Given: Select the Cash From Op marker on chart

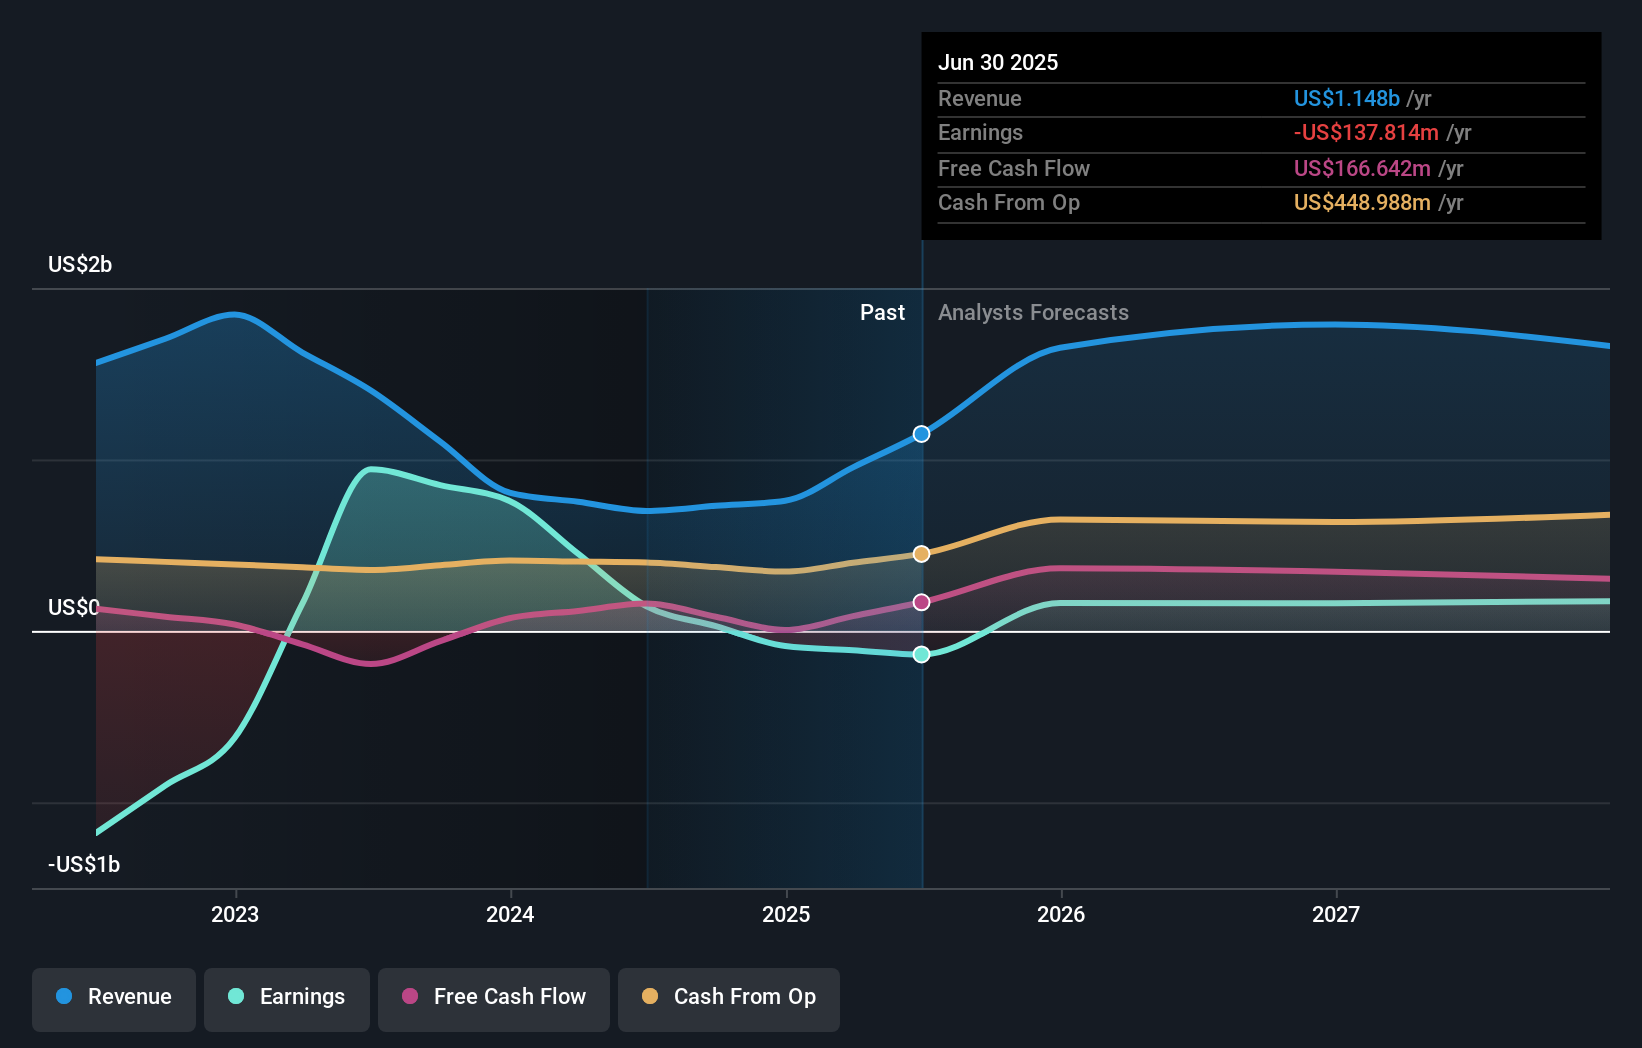Looking at the screenshot, I should [921, 553].
